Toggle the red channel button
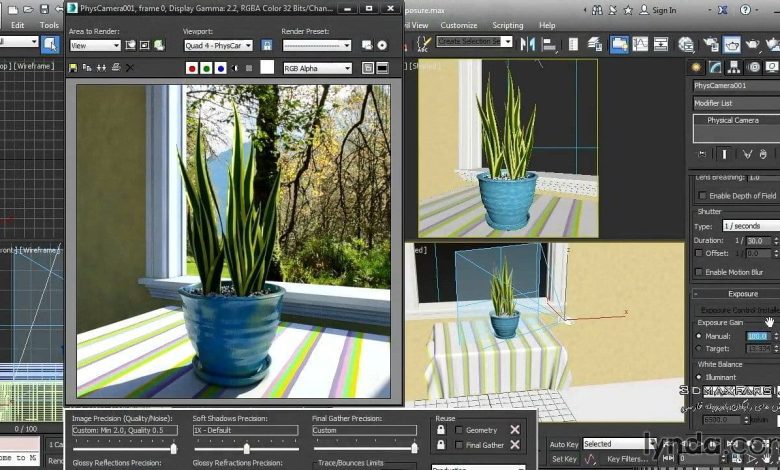 (x=191, y=68)
